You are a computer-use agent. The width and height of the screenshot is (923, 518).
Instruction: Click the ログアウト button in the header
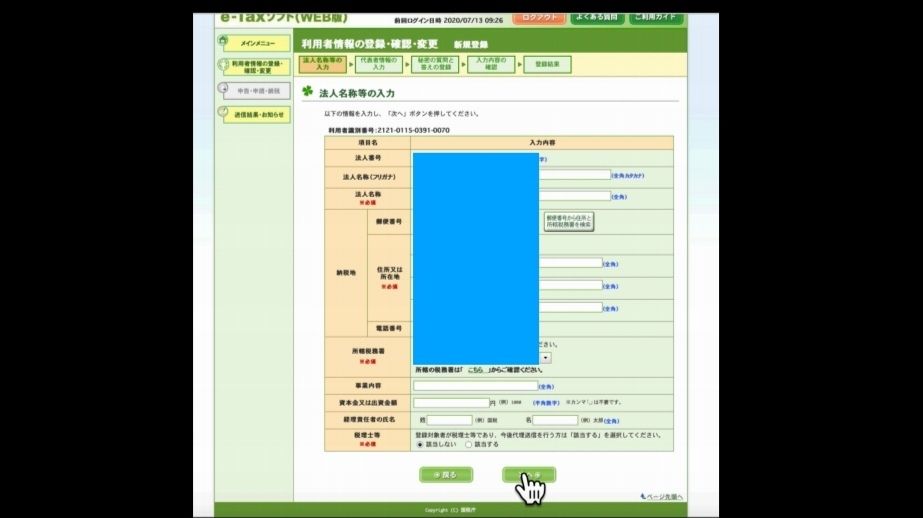coord(538,17)
